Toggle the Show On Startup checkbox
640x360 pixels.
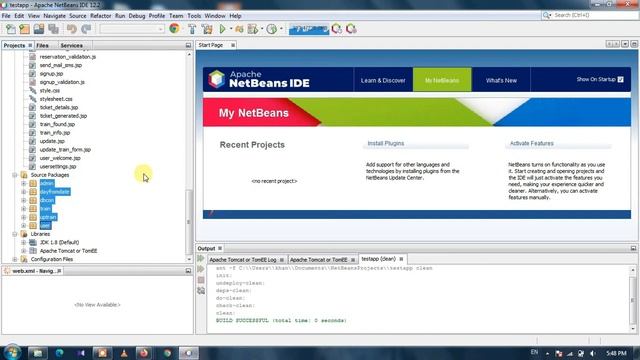tap(620, 80)
